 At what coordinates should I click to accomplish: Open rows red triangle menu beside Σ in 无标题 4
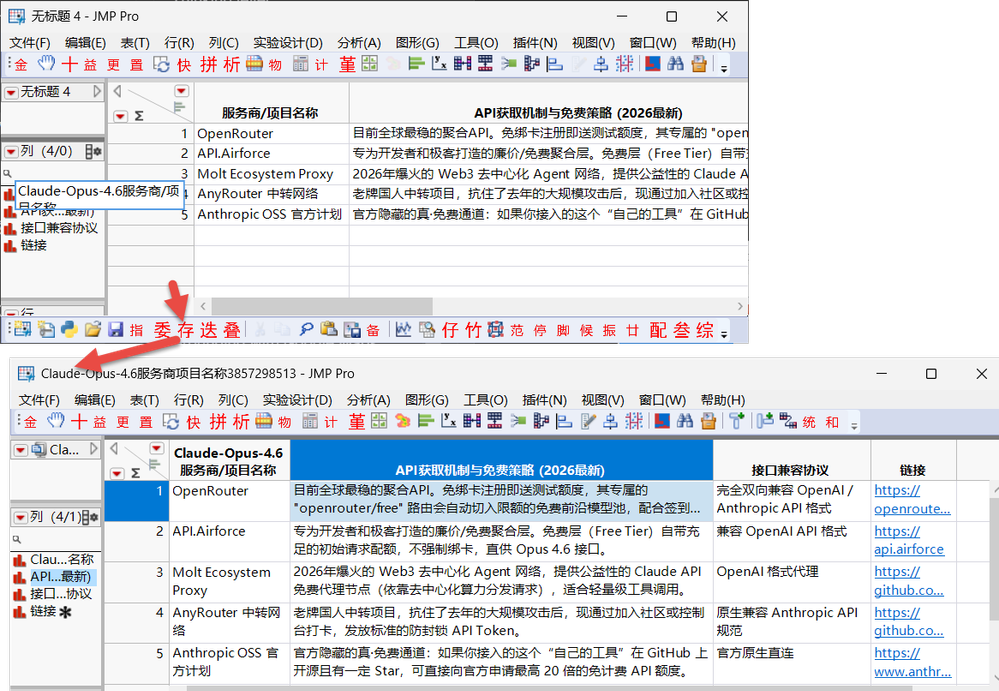tap(120, 116)
